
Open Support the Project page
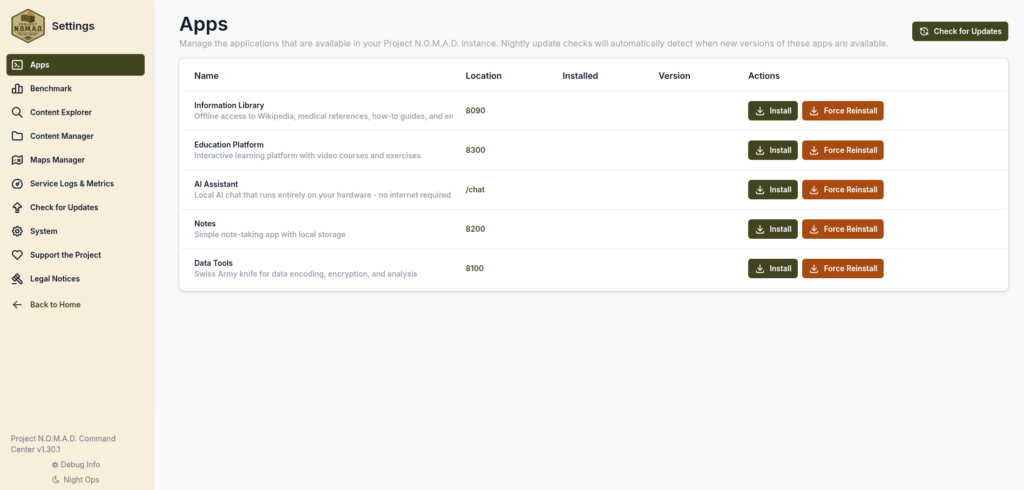[x=76, y=255]
